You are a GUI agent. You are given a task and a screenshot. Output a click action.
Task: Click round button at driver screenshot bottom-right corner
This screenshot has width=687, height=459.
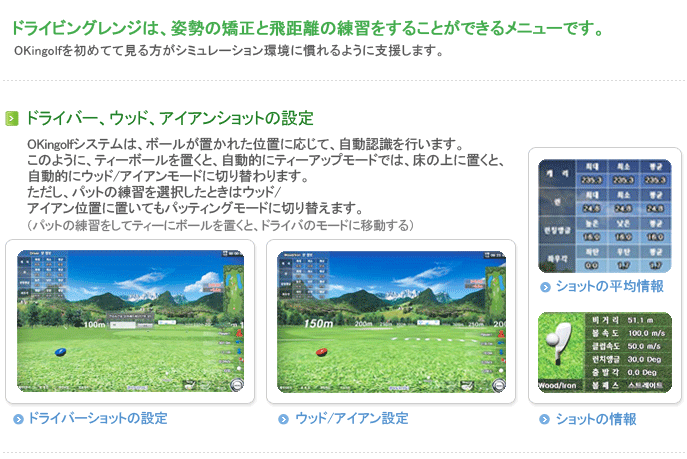237,385
